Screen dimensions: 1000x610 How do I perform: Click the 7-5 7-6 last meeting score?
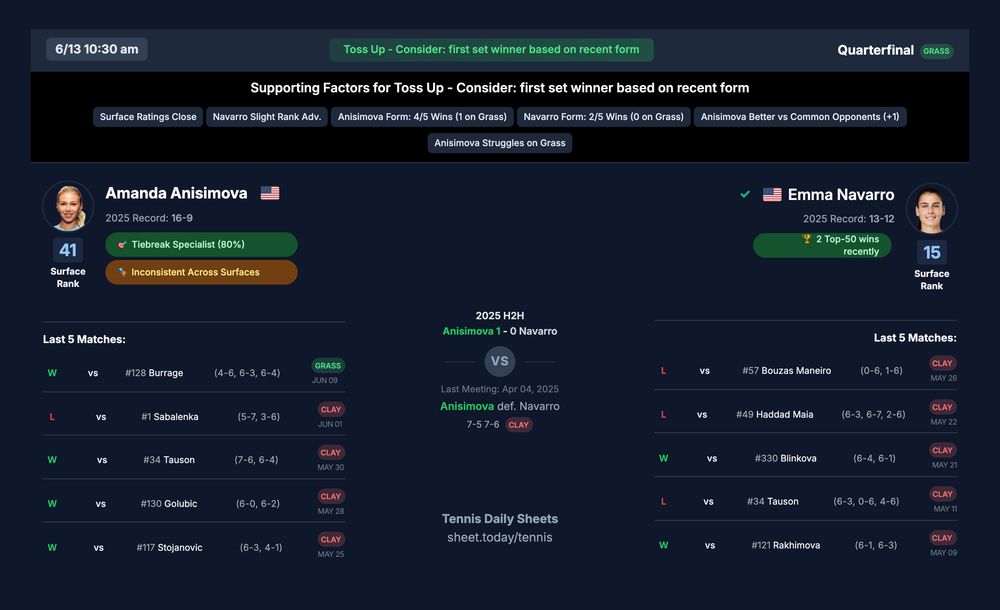pos(483,424)
